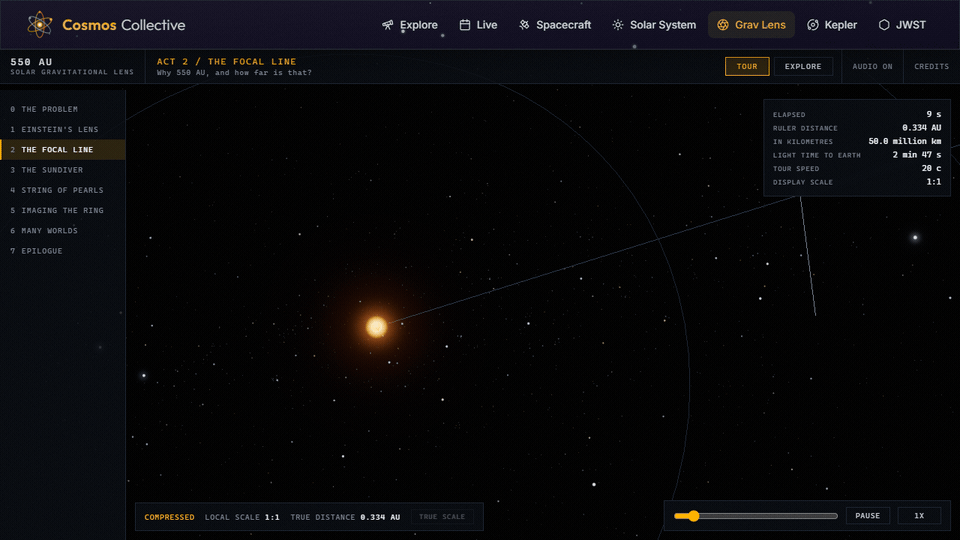Click the calendar icon beside Live
Image resolution: width=960 pixels, height=540 pixels.
[465, 25]
